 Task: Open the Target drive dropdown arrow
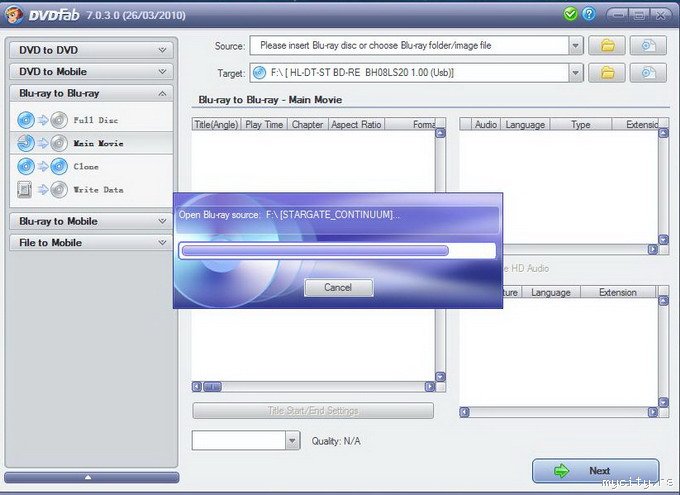point(575,73)
